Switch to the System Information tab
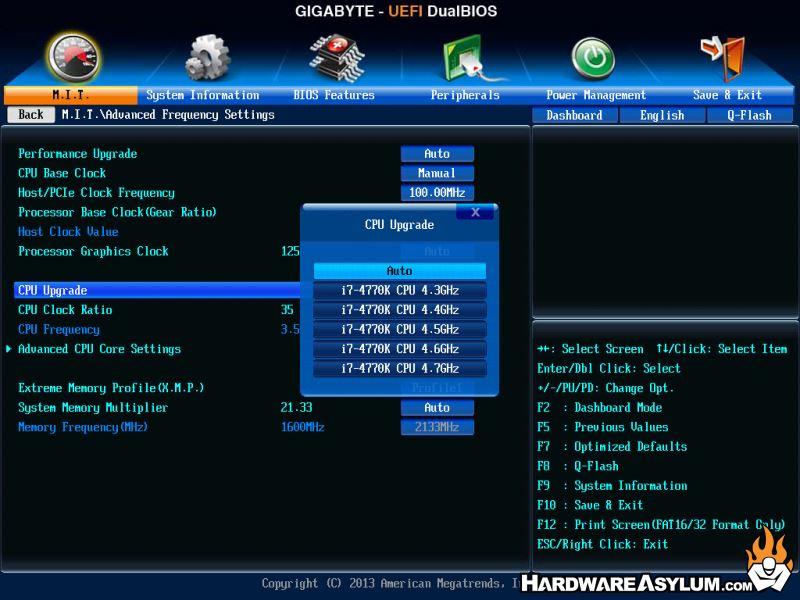Viewport: 800px width, 600px height. [203, 95]
